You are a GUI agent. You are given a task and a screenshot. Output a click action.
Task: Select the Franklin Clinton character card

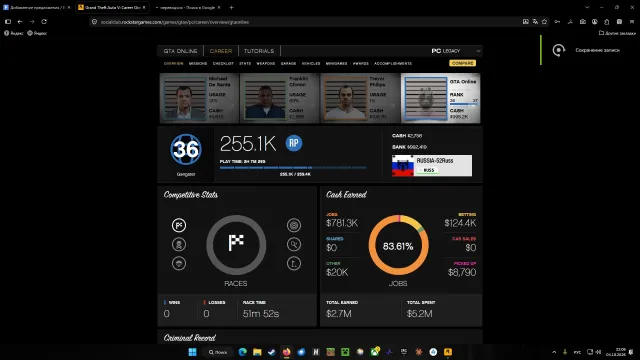279,98
